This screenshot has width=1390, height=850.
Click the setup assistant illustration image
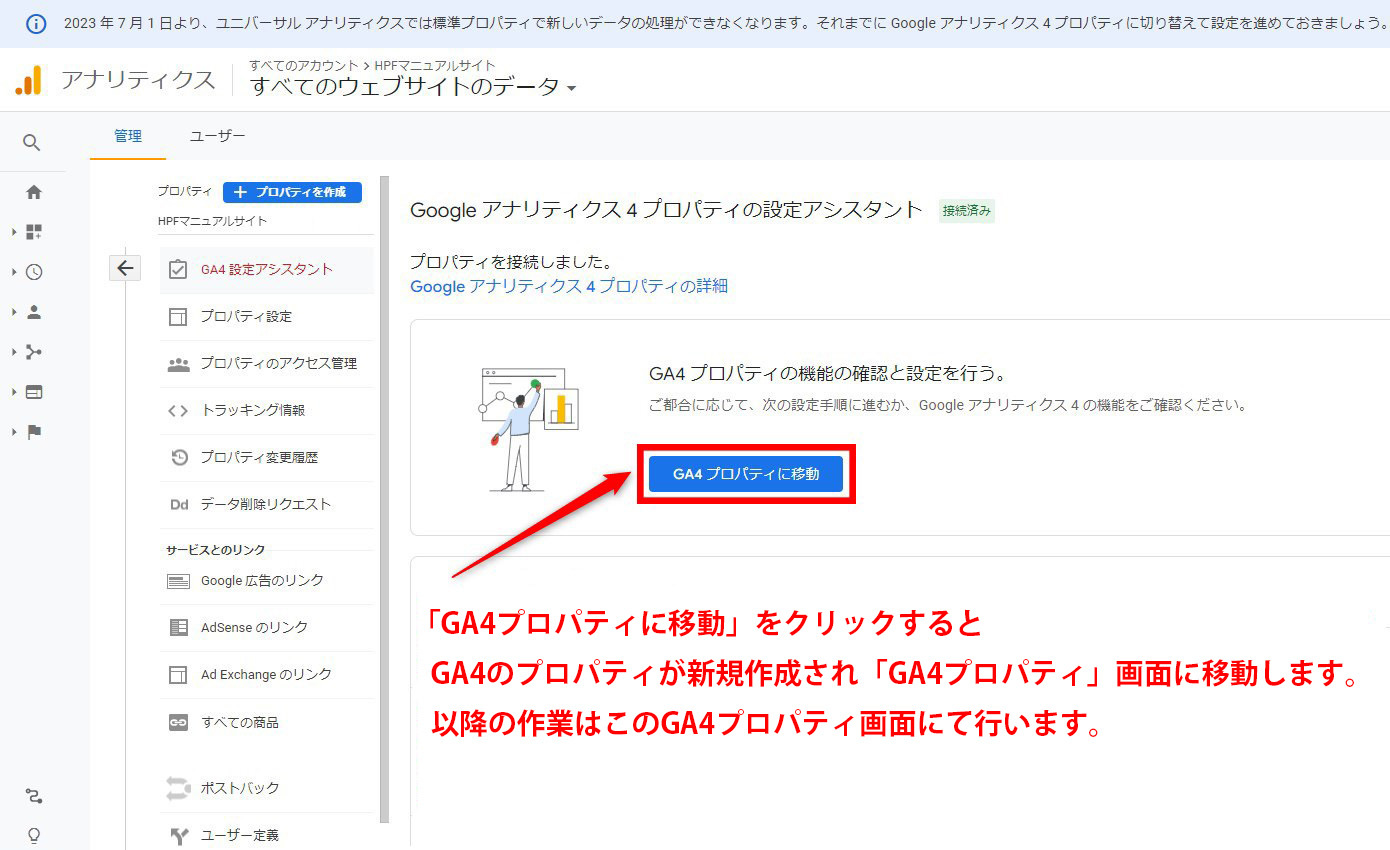click(x=528, y=428)
